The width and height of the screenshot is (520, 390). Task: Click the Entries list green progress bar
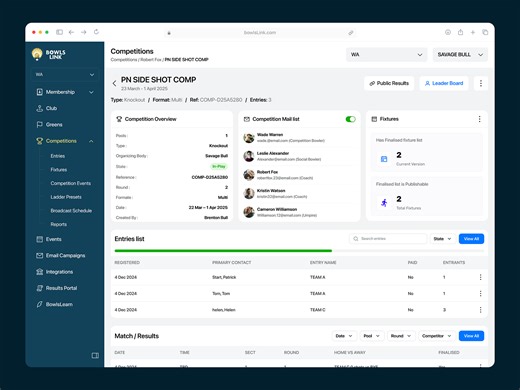click(223, 251)
